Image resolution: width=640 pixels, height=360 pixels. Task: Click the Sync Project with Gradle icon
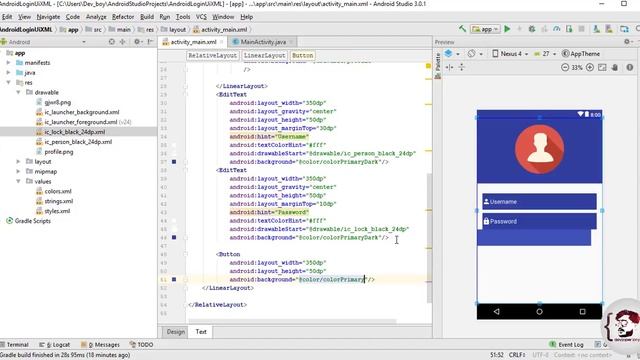[x=624, y=29]
